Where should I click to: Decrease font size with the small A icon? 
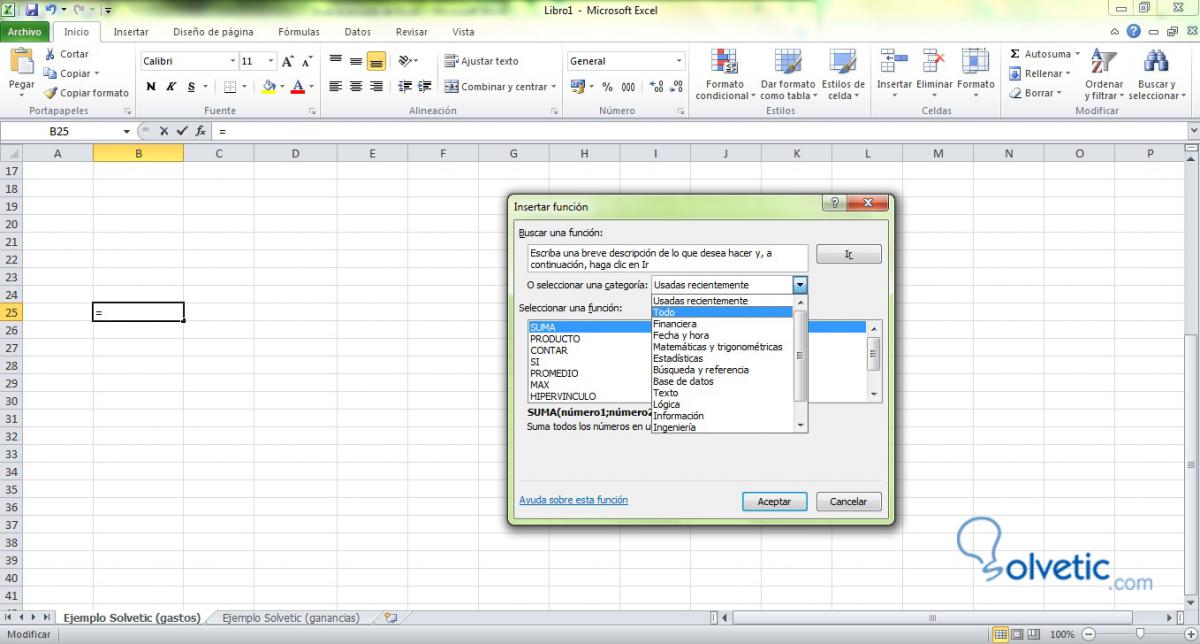point(308,61)
